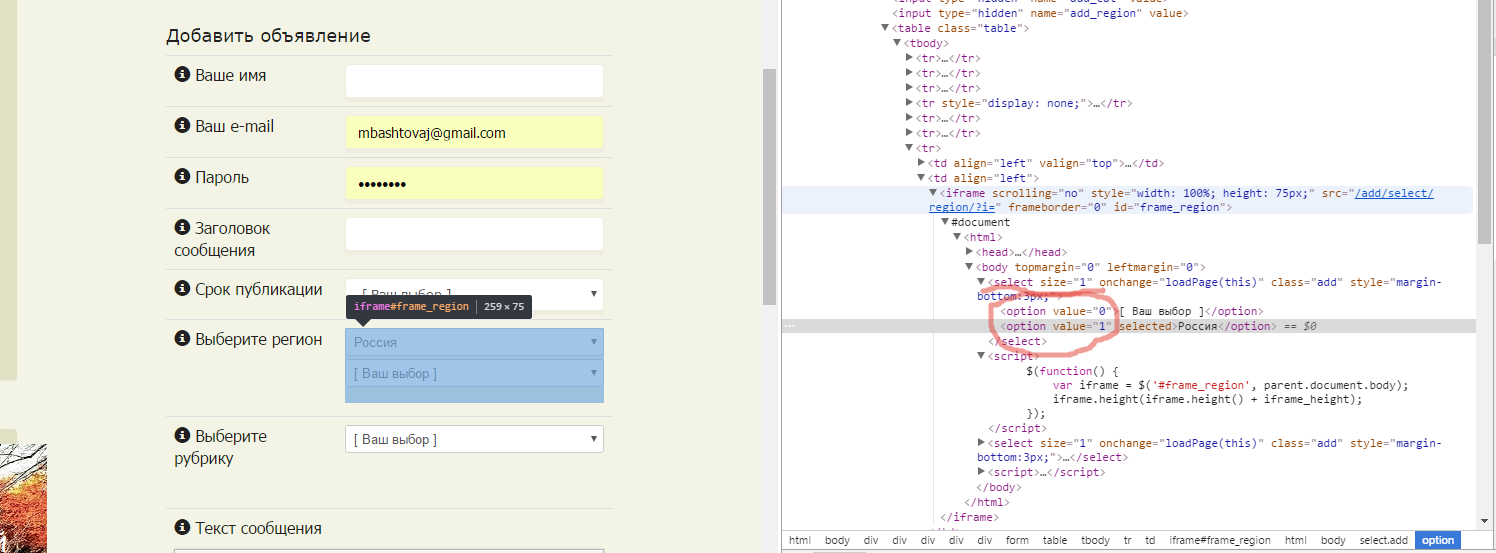Collapse the iframe frame_region node
Image resolution: width=1496 pixels, height=553 pixels.
click(x=934, y=193)
